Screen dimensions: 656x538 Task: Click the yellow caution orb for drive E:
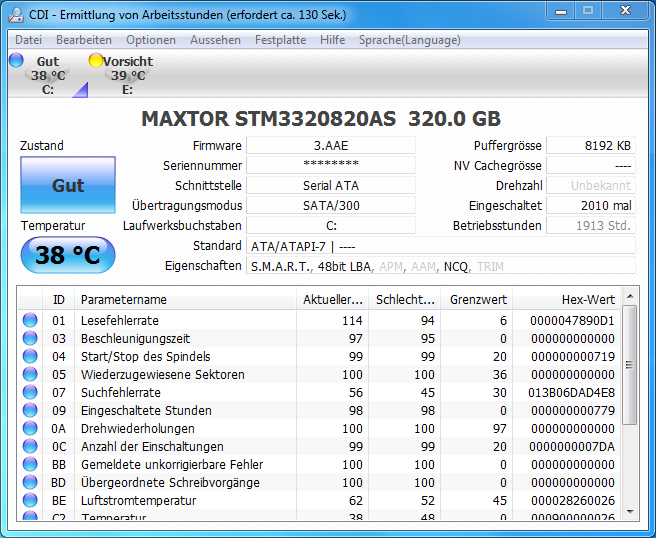click(x=96, y=60)
